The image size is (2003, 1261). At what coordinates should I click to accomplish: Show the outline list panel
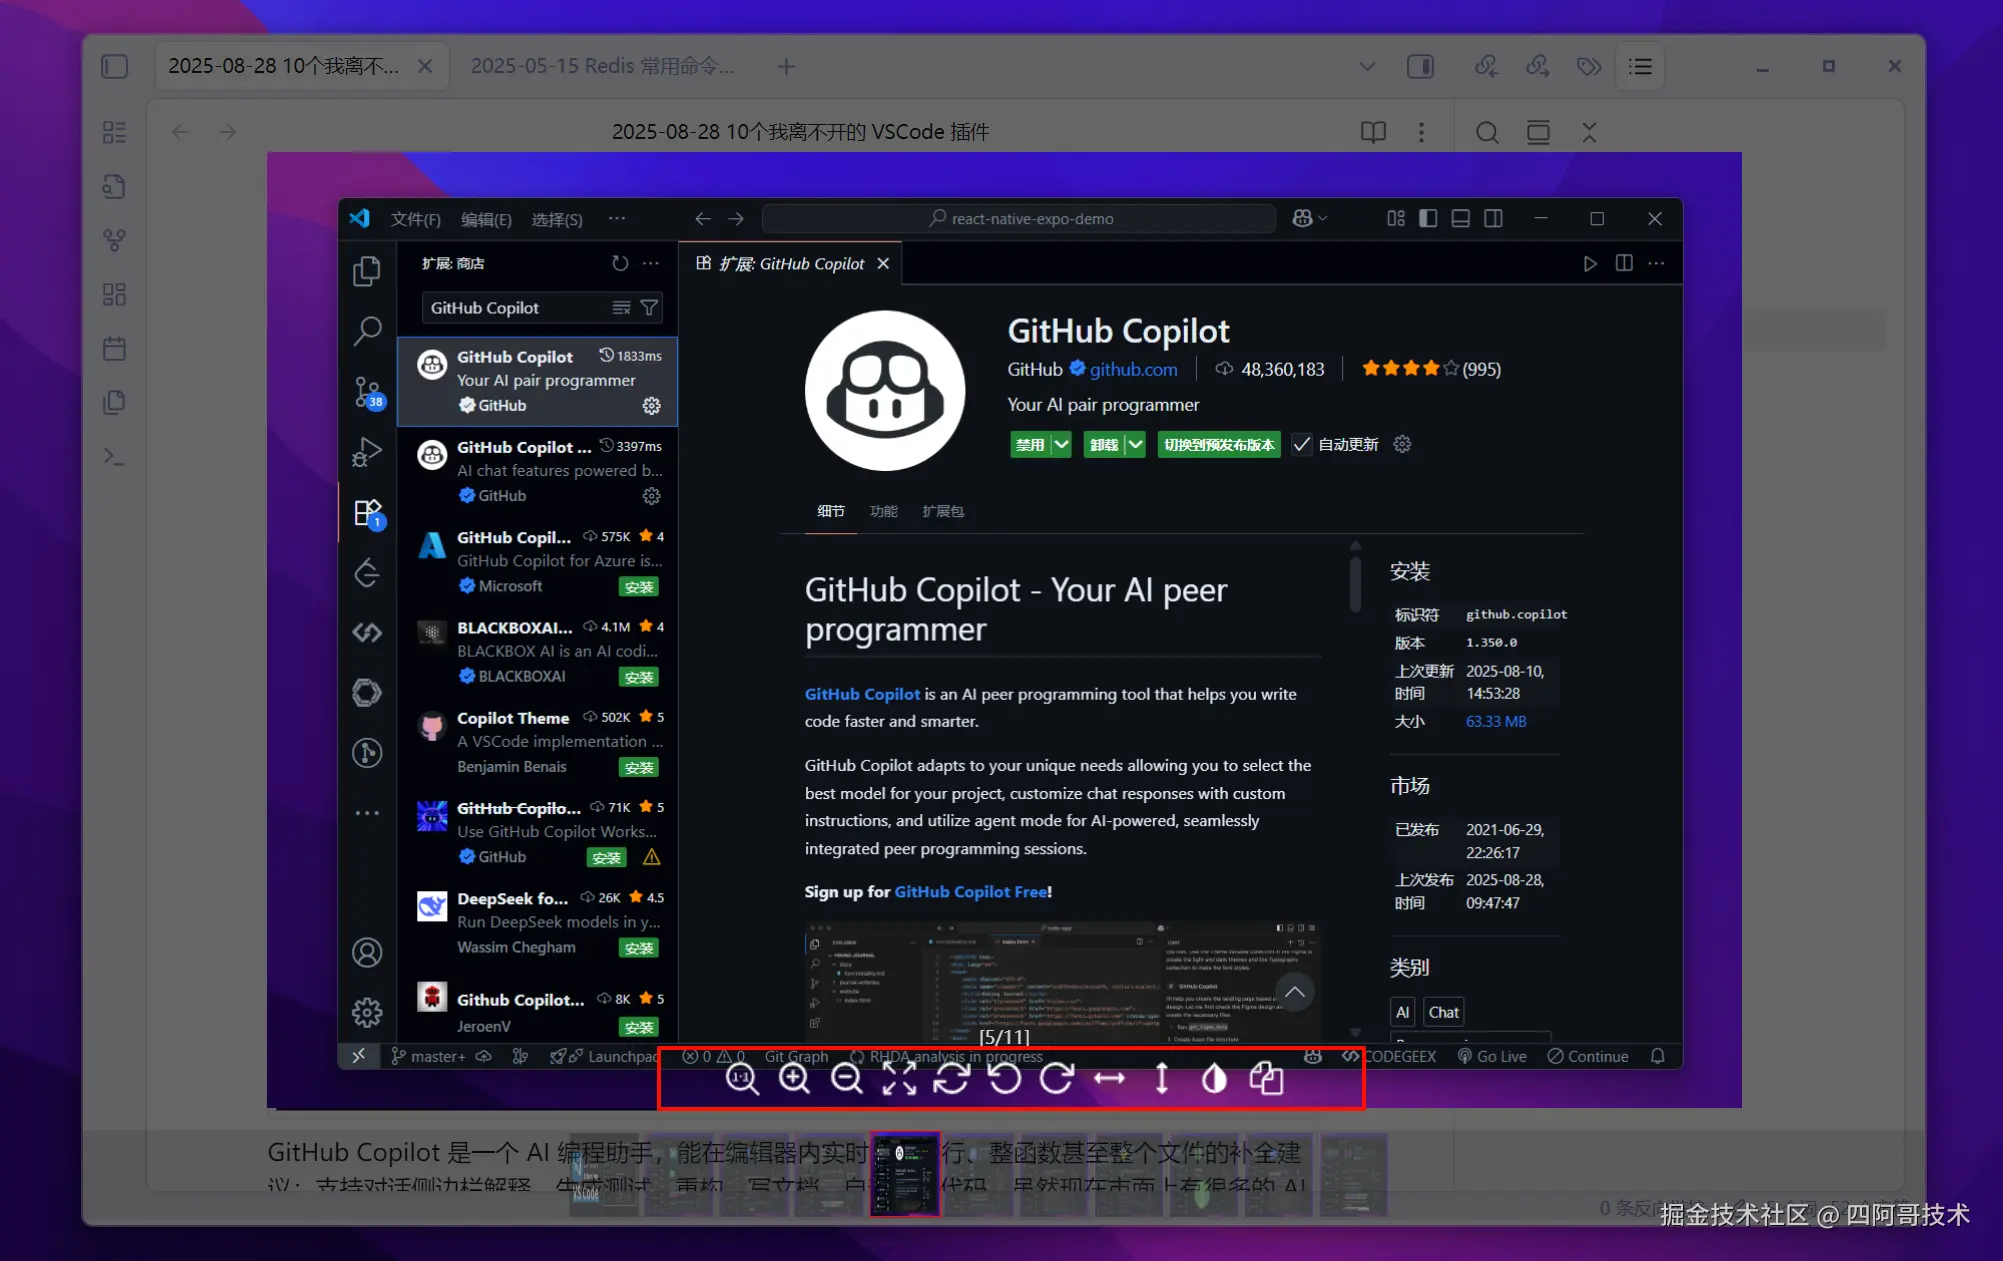click(1640, 66)
